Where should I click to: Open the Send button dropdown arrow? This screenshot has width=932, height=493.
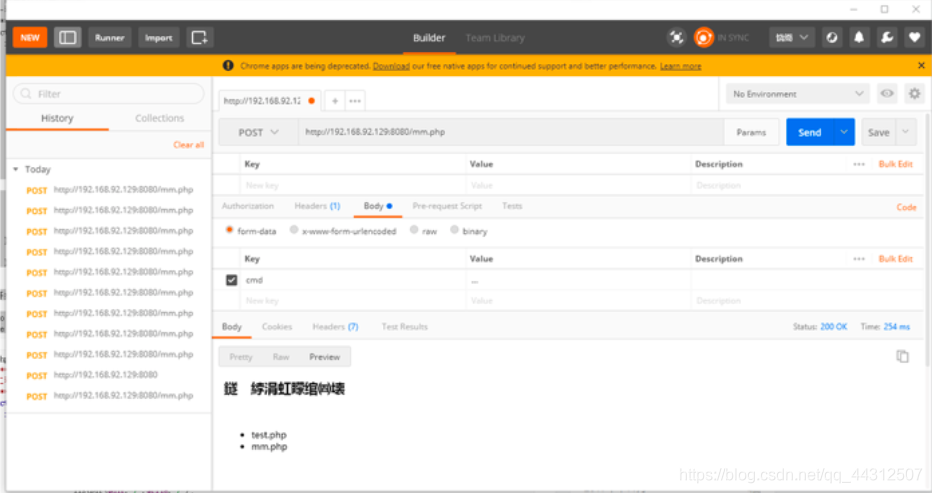pos(844,132)
